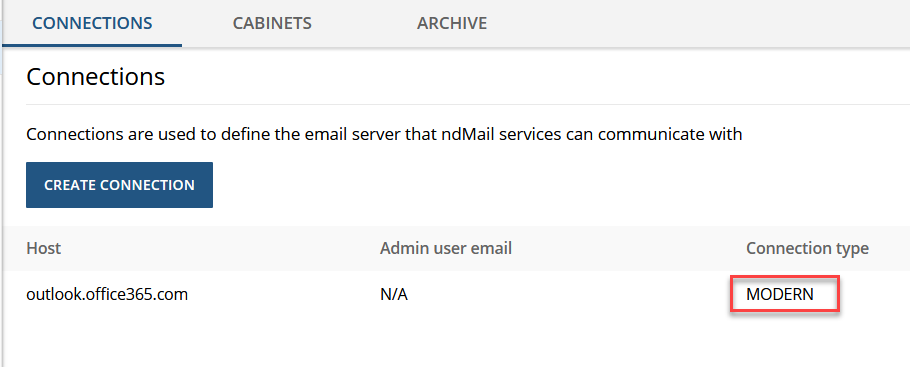Image resolution: width=910 pixels, height=367 pixels.
Task: Click the Connections page heading
Action: pos(96,77)
